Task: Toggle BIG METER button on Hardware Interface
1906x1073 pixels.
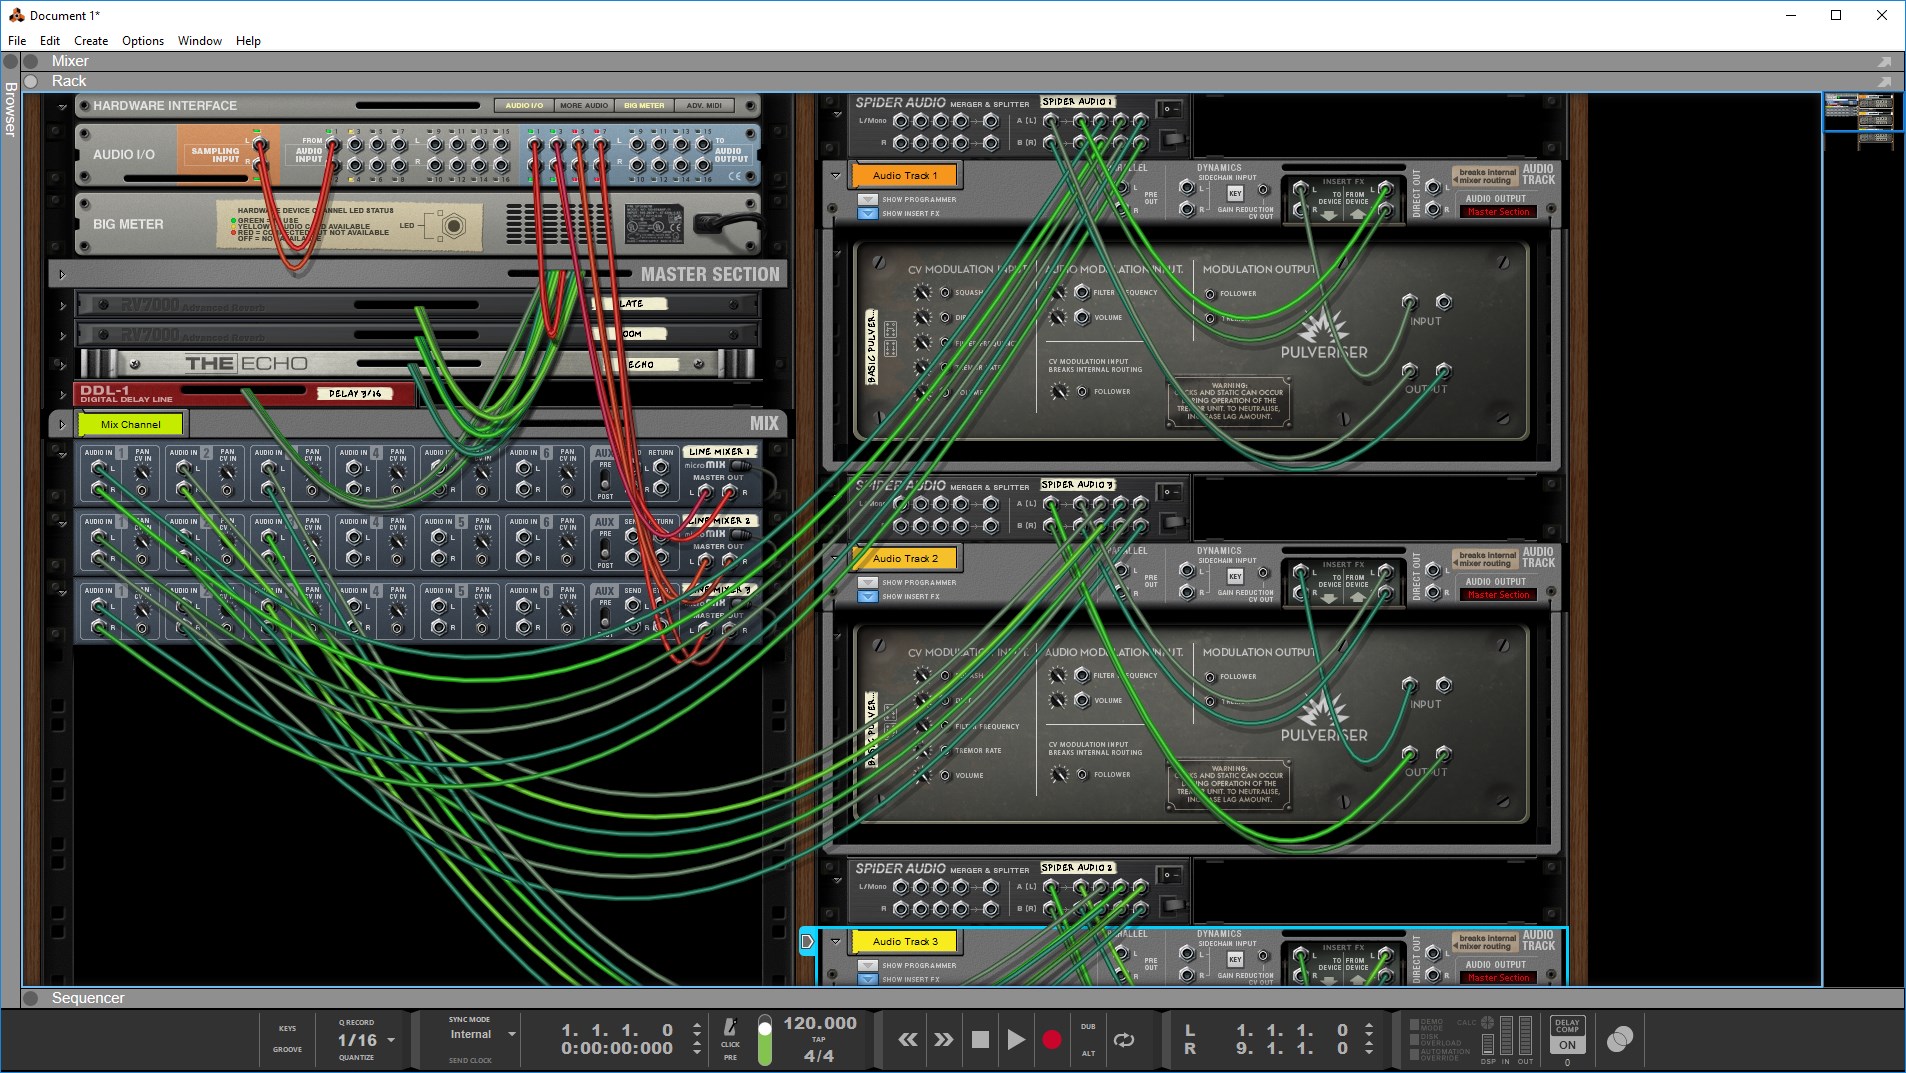Action: [x=644, y=105]
